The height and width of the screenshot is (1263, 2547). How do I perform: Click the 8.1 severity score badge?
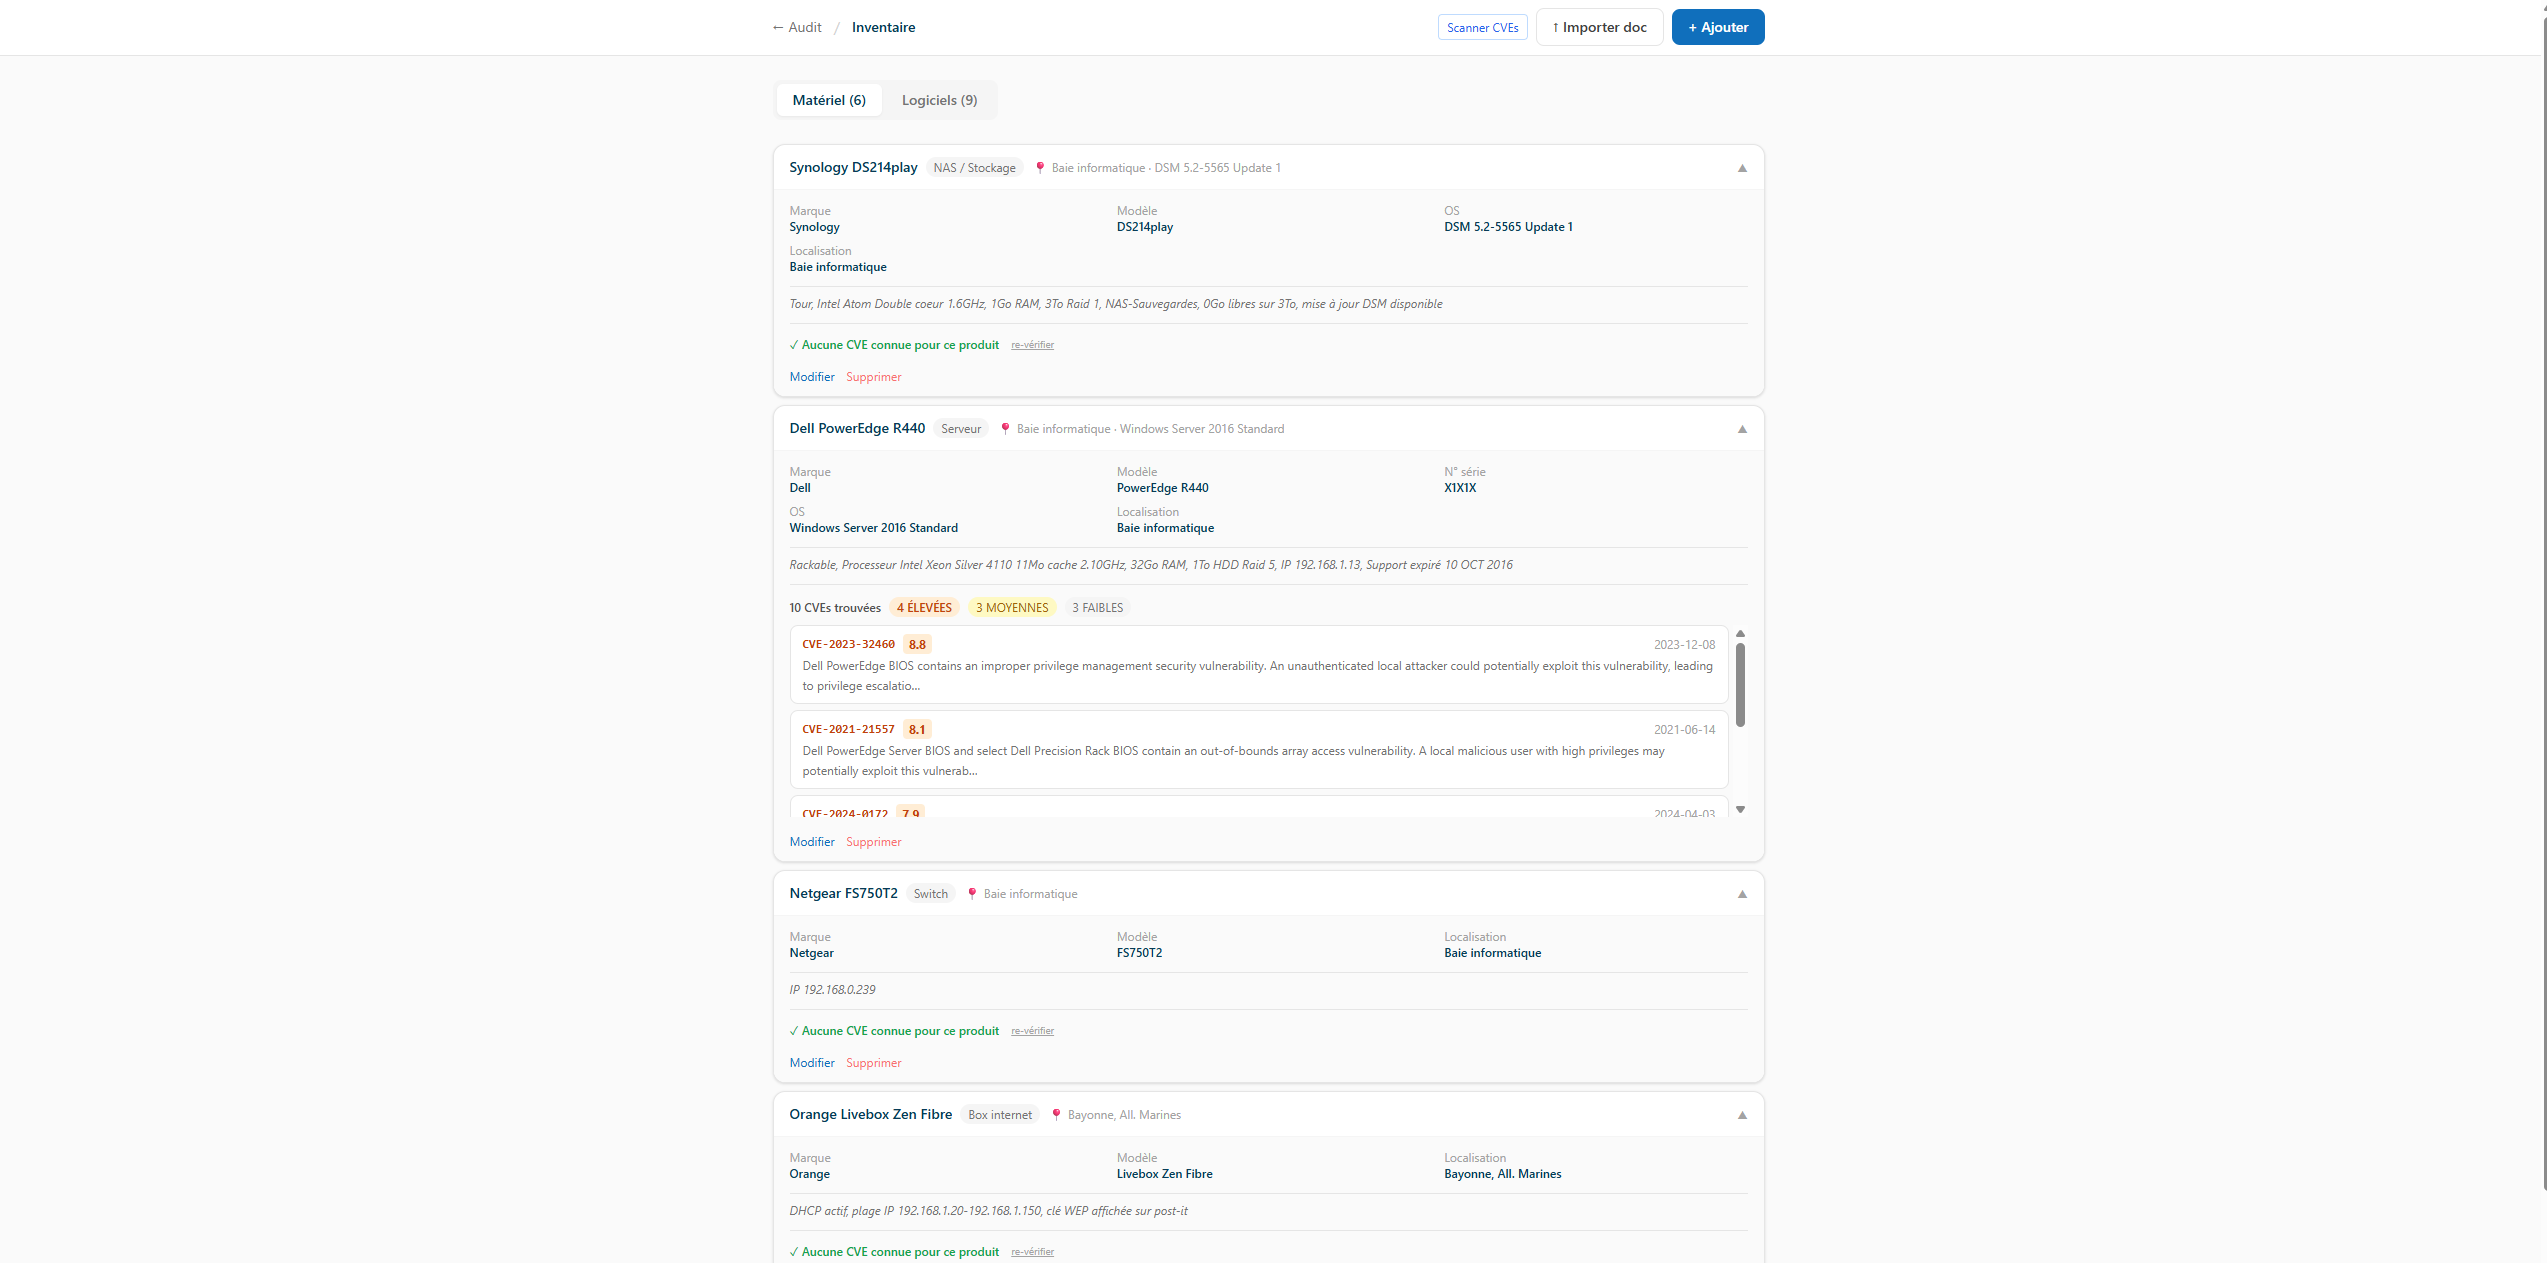[x=917, y=730]
